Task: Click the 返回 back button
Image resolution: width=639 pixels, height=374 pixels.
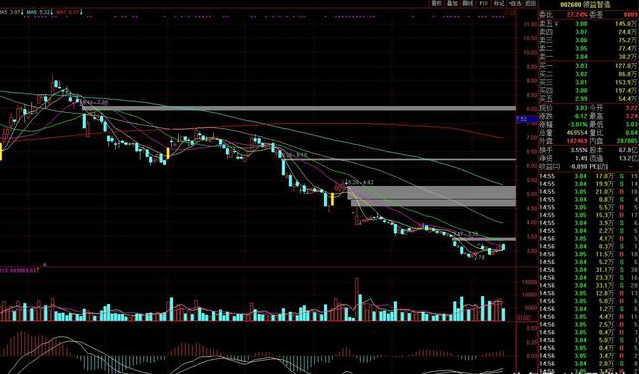Action: (530, 3)
